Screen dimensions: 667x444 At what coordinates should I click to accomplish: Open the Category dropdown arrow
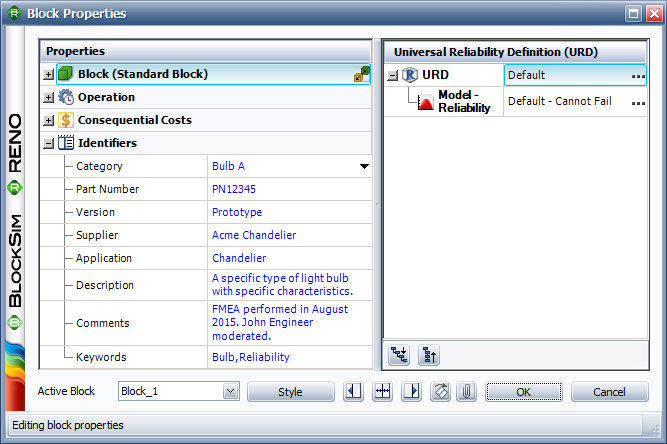click(364, 166)
